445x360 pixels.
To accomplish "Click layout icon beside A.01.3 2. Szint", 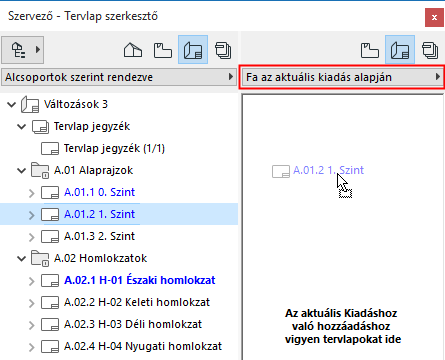I will pyautogui.click(x=50, y=237).
